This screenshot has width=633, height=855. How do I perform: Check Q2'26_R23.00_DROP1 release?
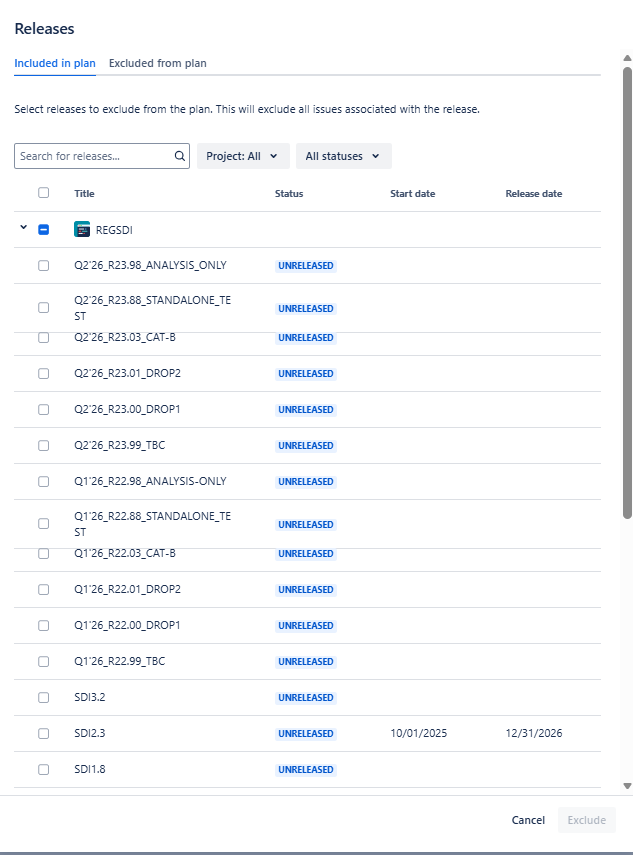[44, 410]
